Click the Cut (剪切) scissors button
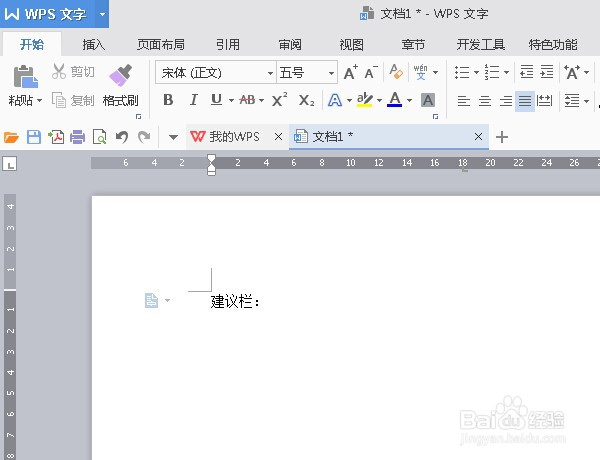The image size is (600, 460). 73,72
